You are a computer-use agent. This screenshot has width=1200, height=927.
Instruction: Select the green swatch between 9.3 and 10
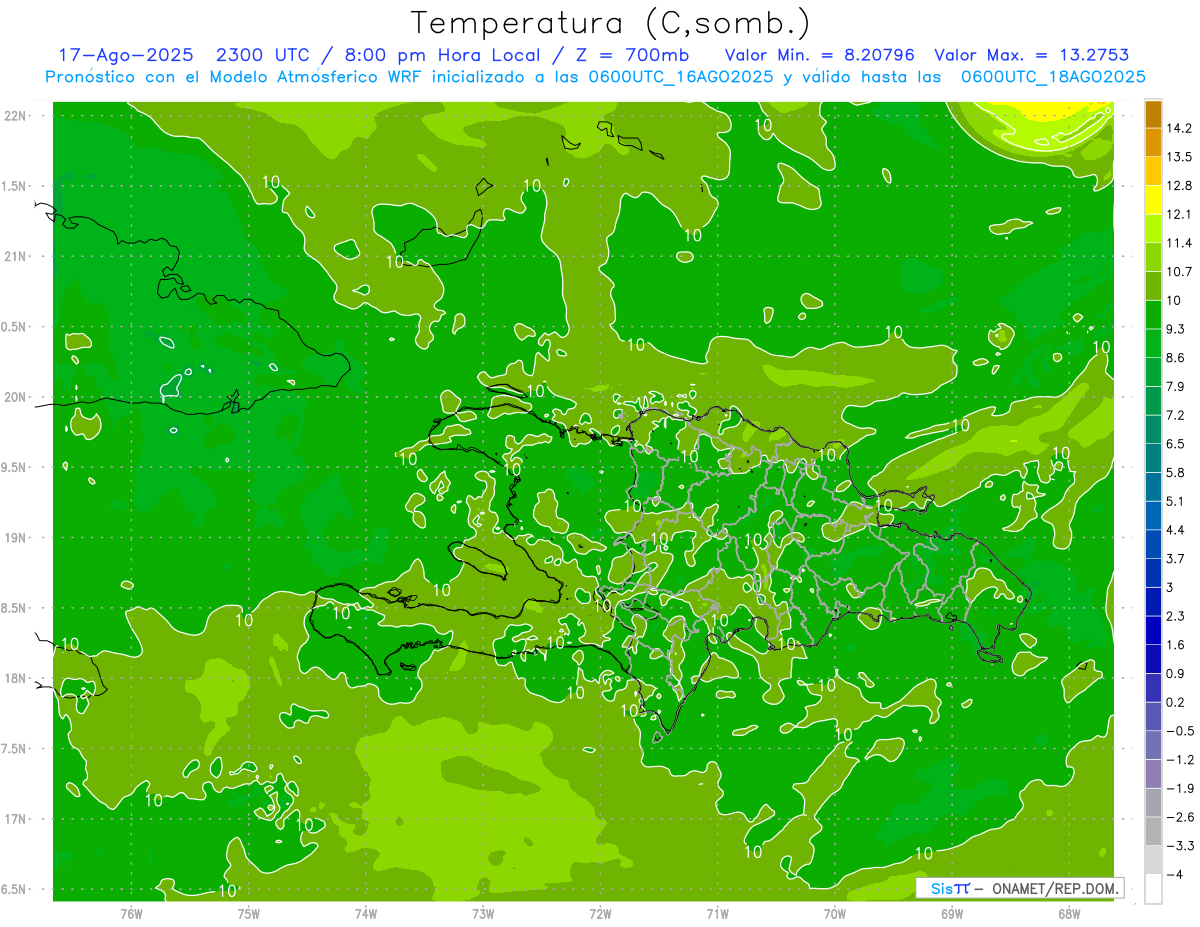click(1153, 314)
